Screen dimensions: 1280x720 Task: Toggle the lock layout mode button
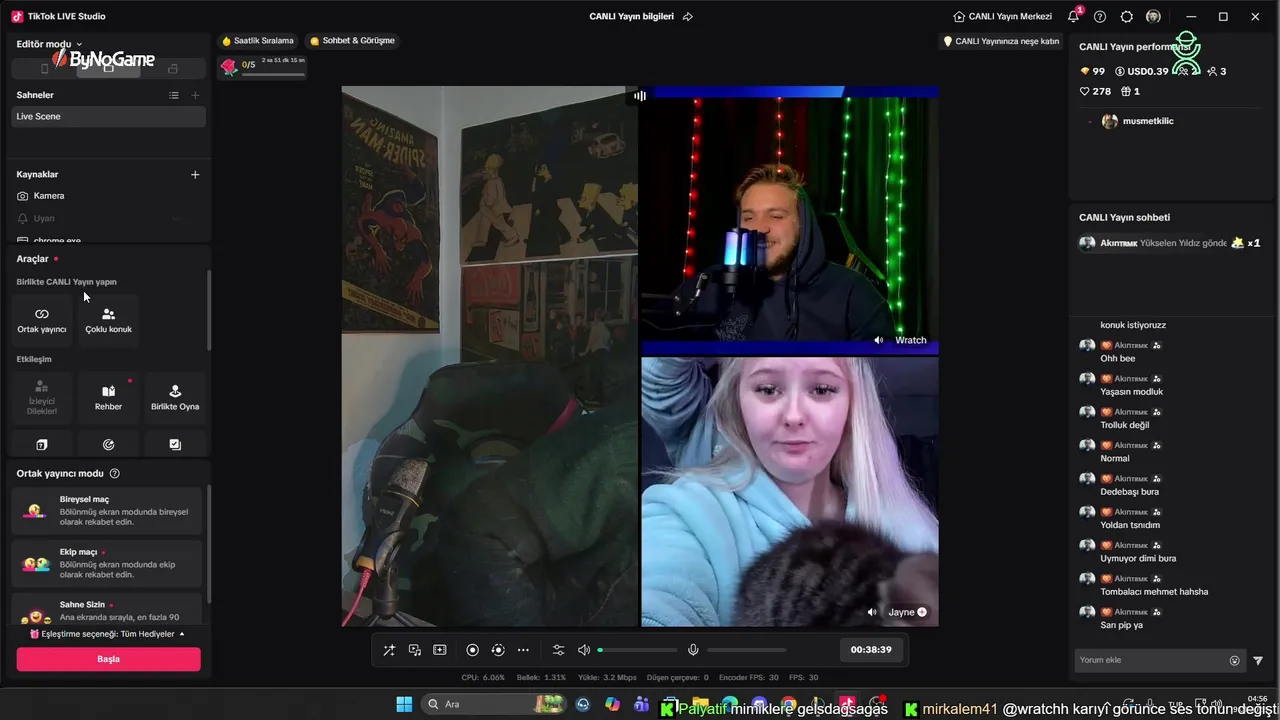coord(172,68)
